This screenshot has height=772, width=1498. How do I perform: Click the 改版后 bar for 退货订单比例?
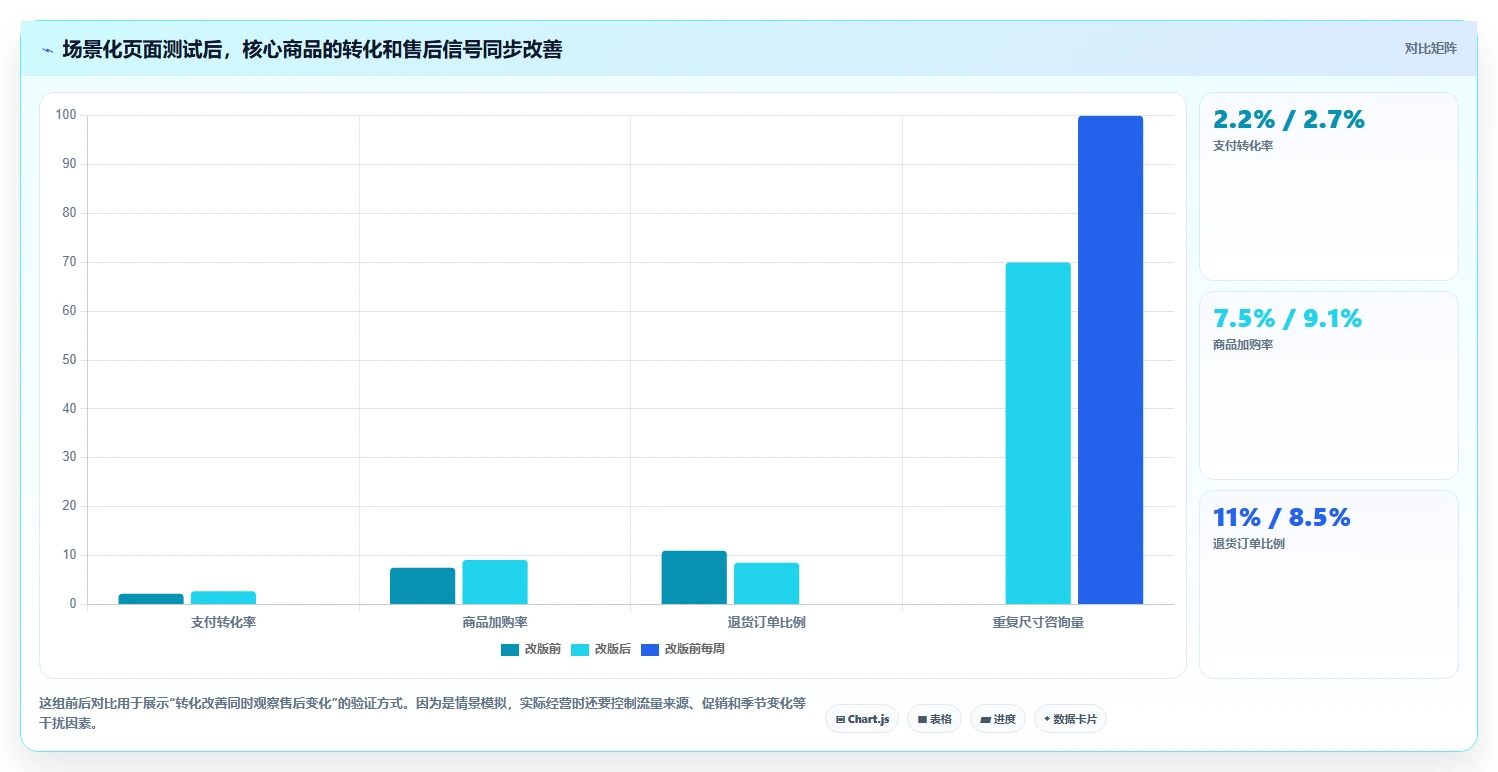pyautogui.click(x=766, y=583)
